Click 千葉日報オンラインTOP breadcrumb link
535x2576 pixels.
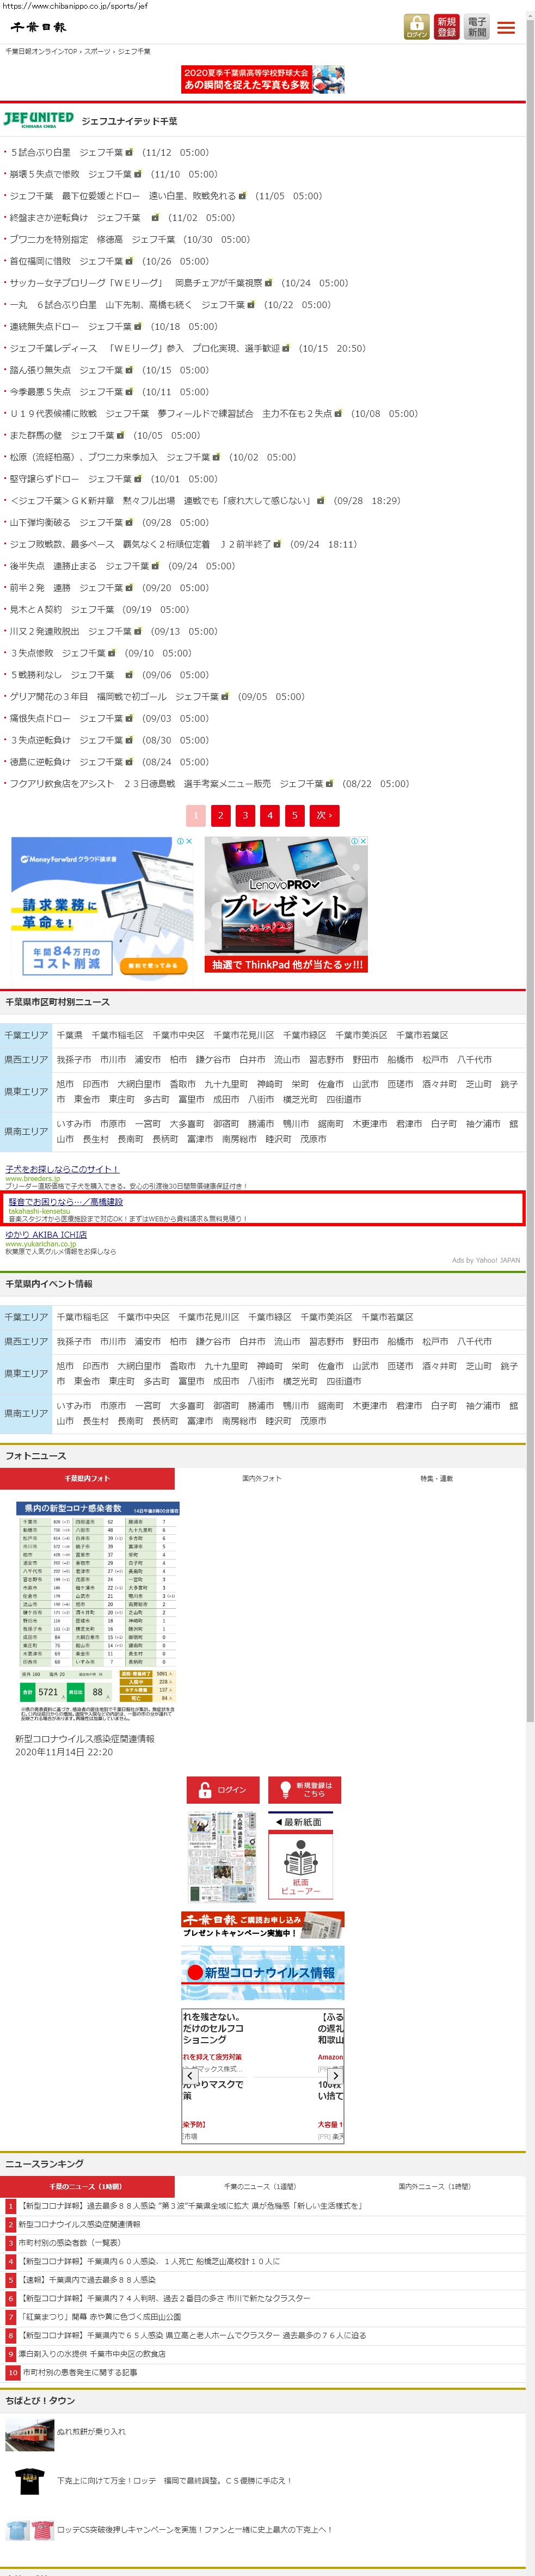[41, 51]
